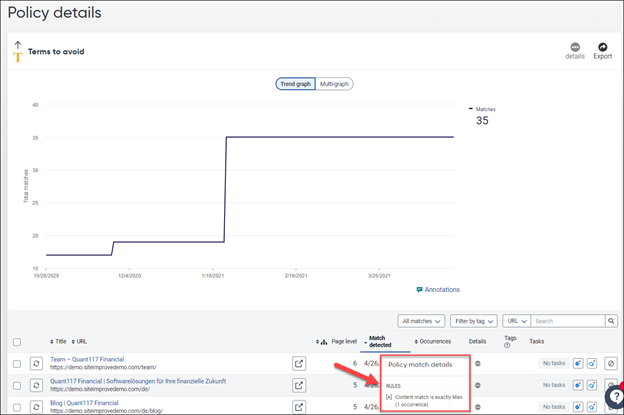Click the upward arrow above Terms to avoid
The width and height of the screenshot is (624, 415).
(18, 44)
